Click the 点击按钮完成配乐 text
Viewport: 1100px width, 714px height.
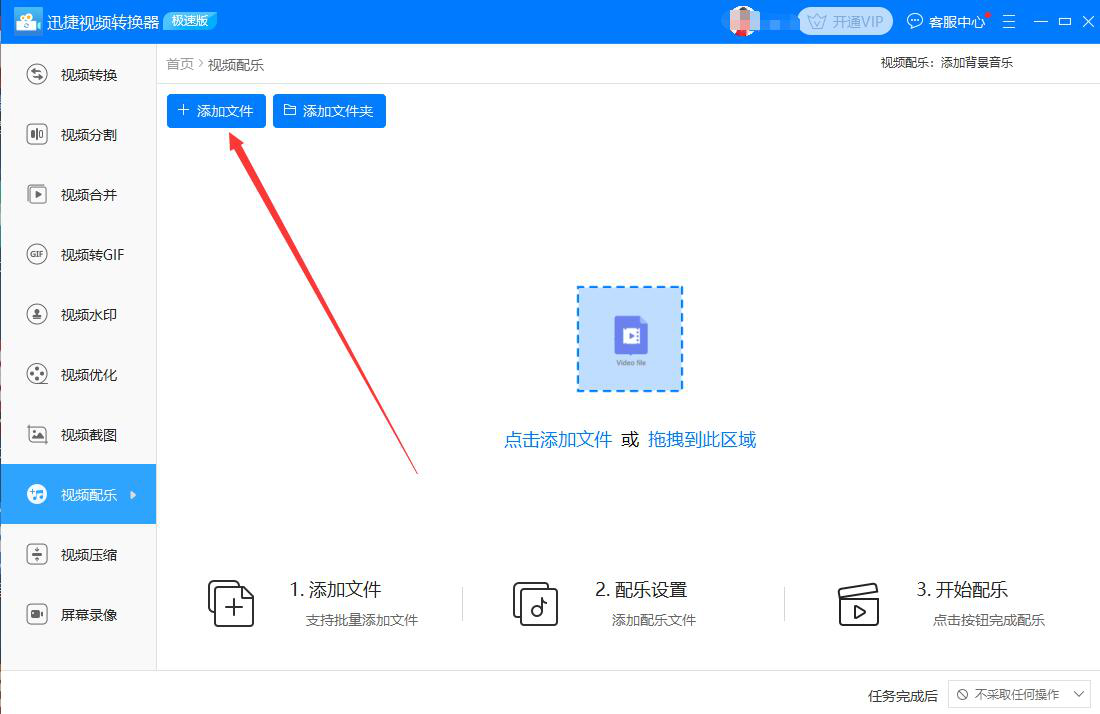pos(988,620)
